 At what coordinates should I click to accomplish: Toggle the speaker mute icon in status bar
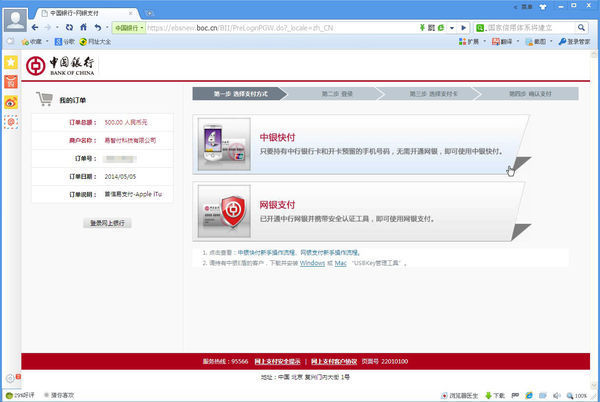556,395
